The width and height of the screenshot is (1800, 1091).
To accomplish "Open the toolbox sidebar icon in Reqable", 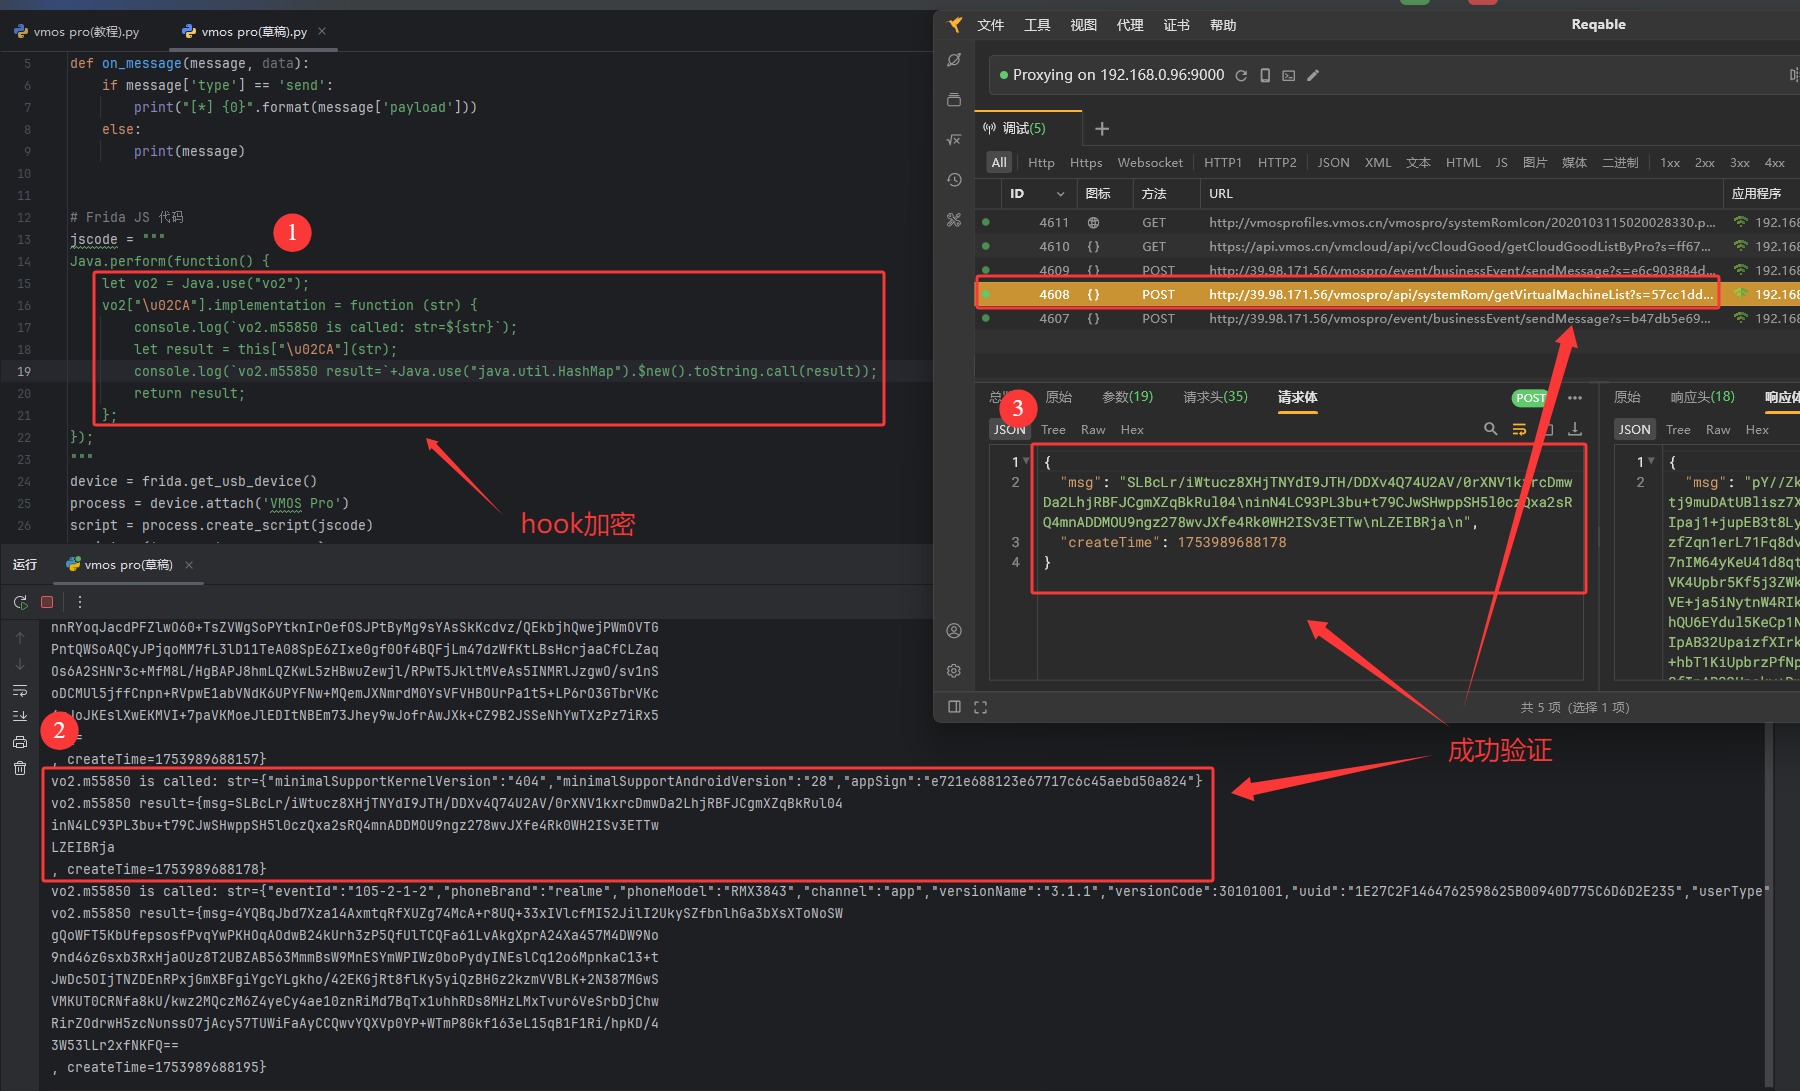I will [954, 220].
